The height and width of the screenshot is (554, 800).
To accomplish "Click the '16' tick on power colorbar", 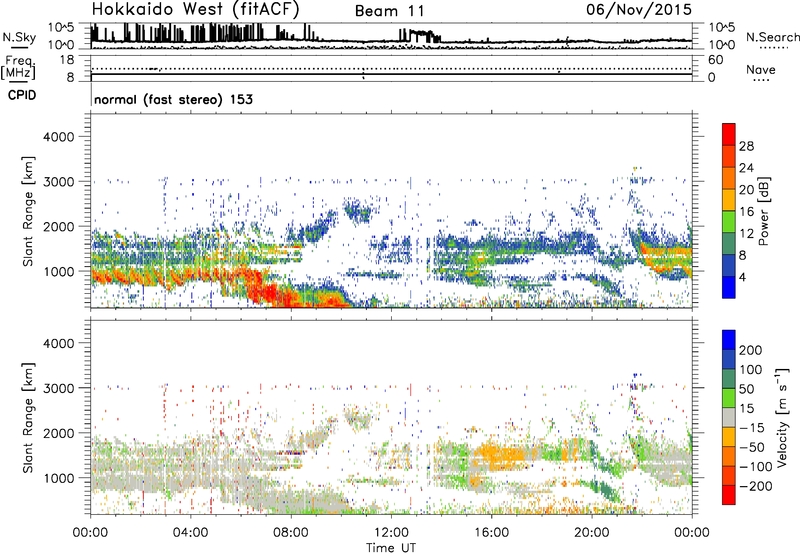I will (x=746, y=212).
